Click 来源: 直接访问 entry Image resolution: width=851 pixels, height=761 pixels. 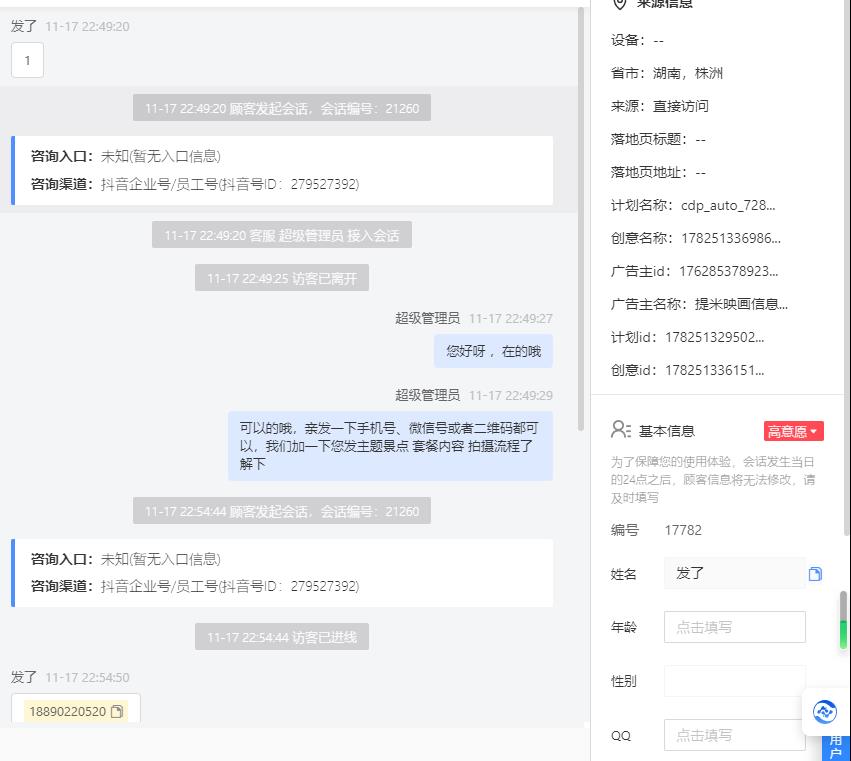[x=659, y=106]
